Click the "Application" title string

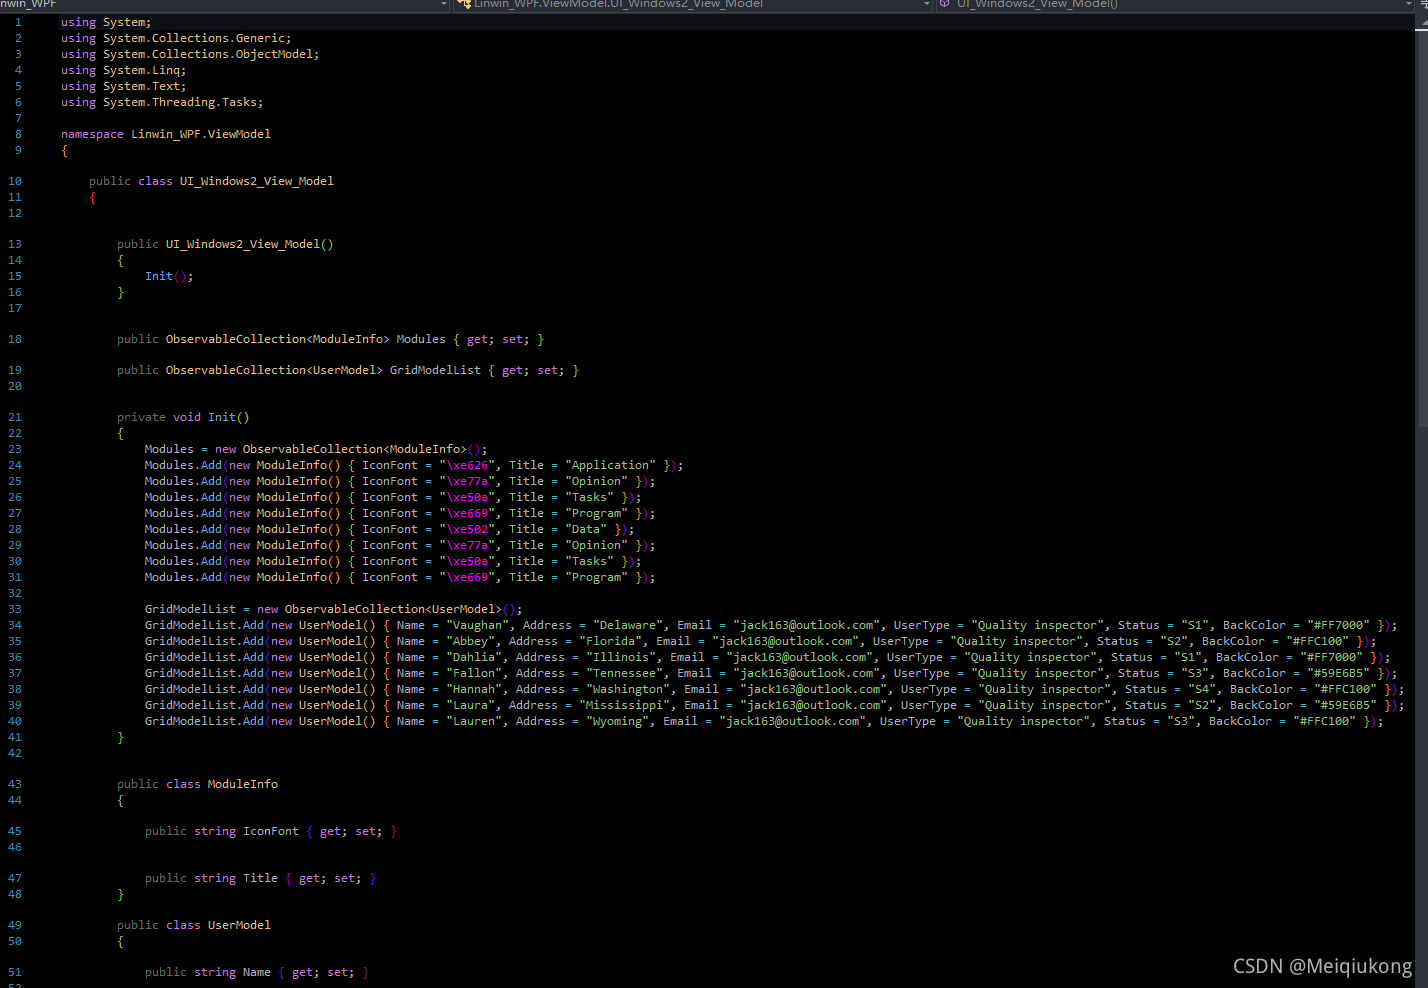pos(610,465)
